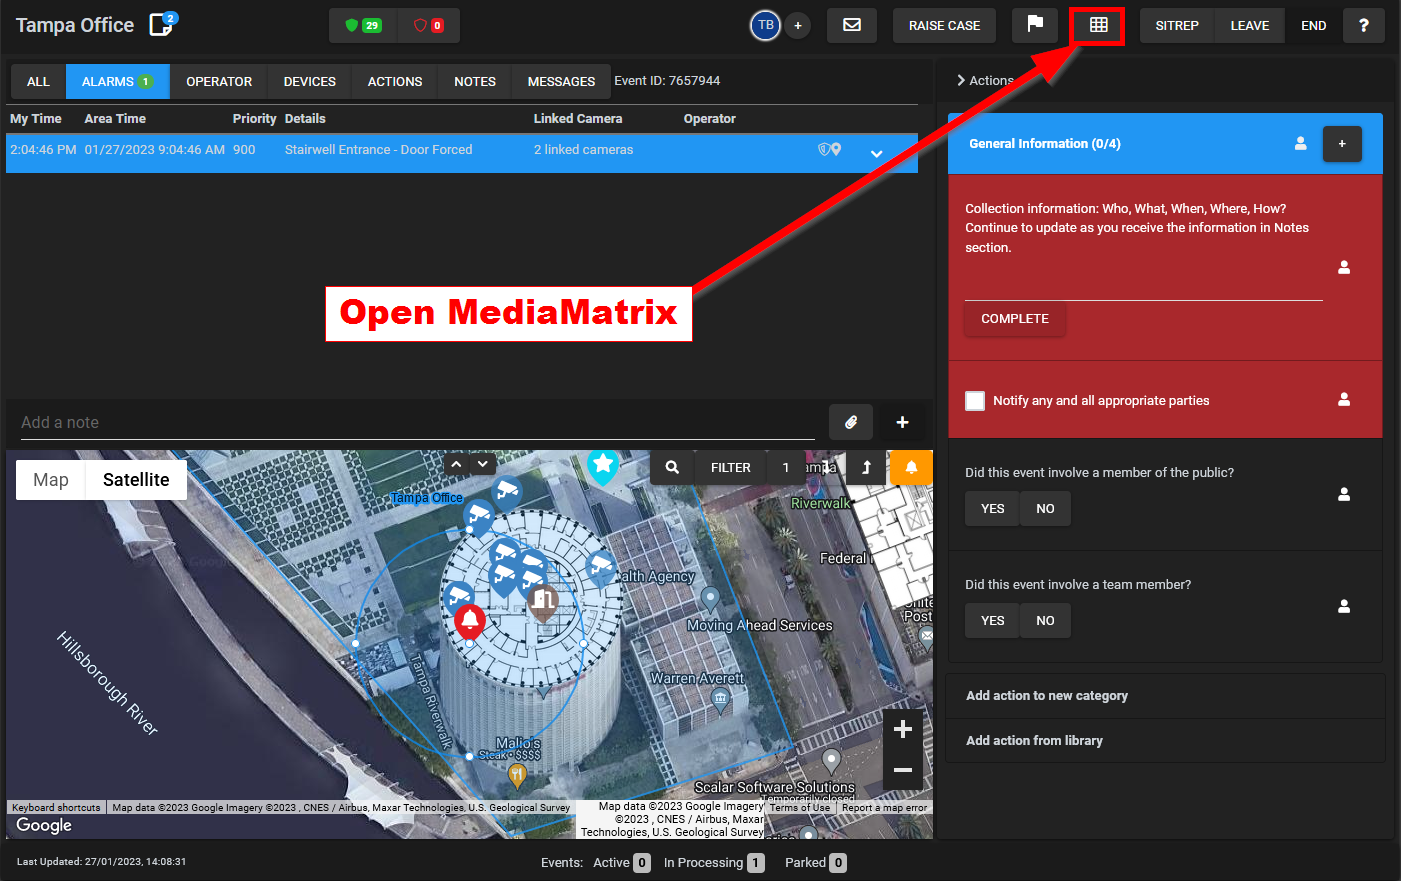
Task: Expand the Actions panel chevron
Action: 961,80
